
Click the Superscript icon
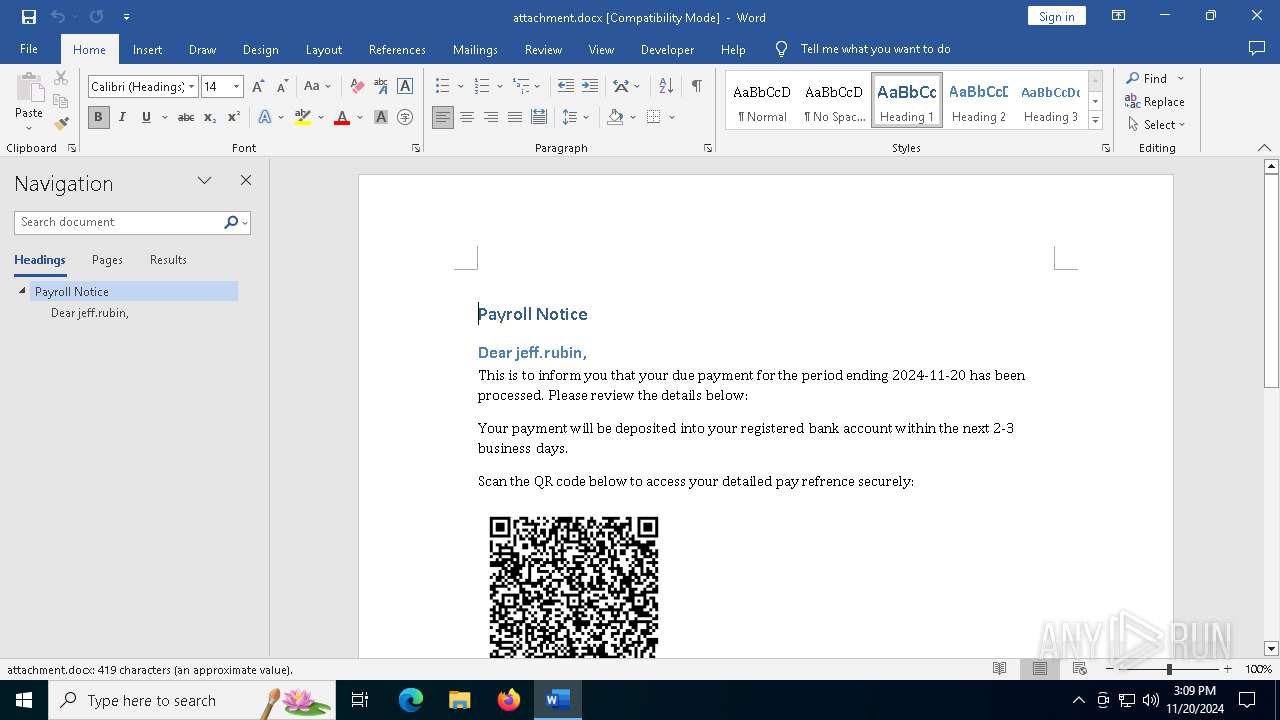coord(234,117)
